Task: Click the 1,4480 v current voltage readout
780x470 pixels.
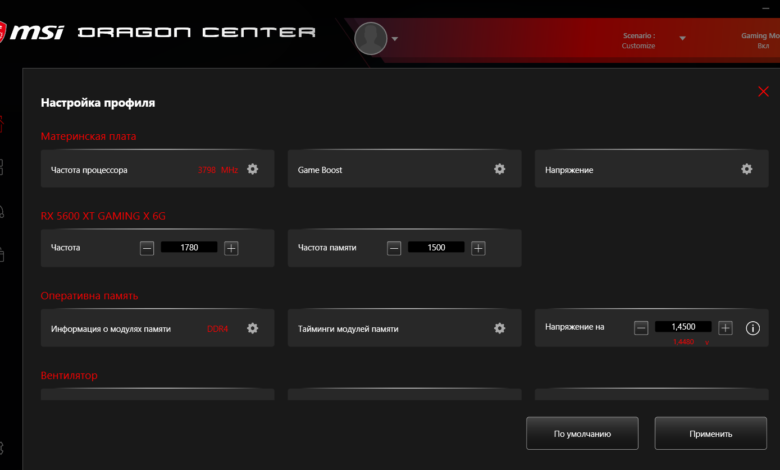Action: pos(690,342)
